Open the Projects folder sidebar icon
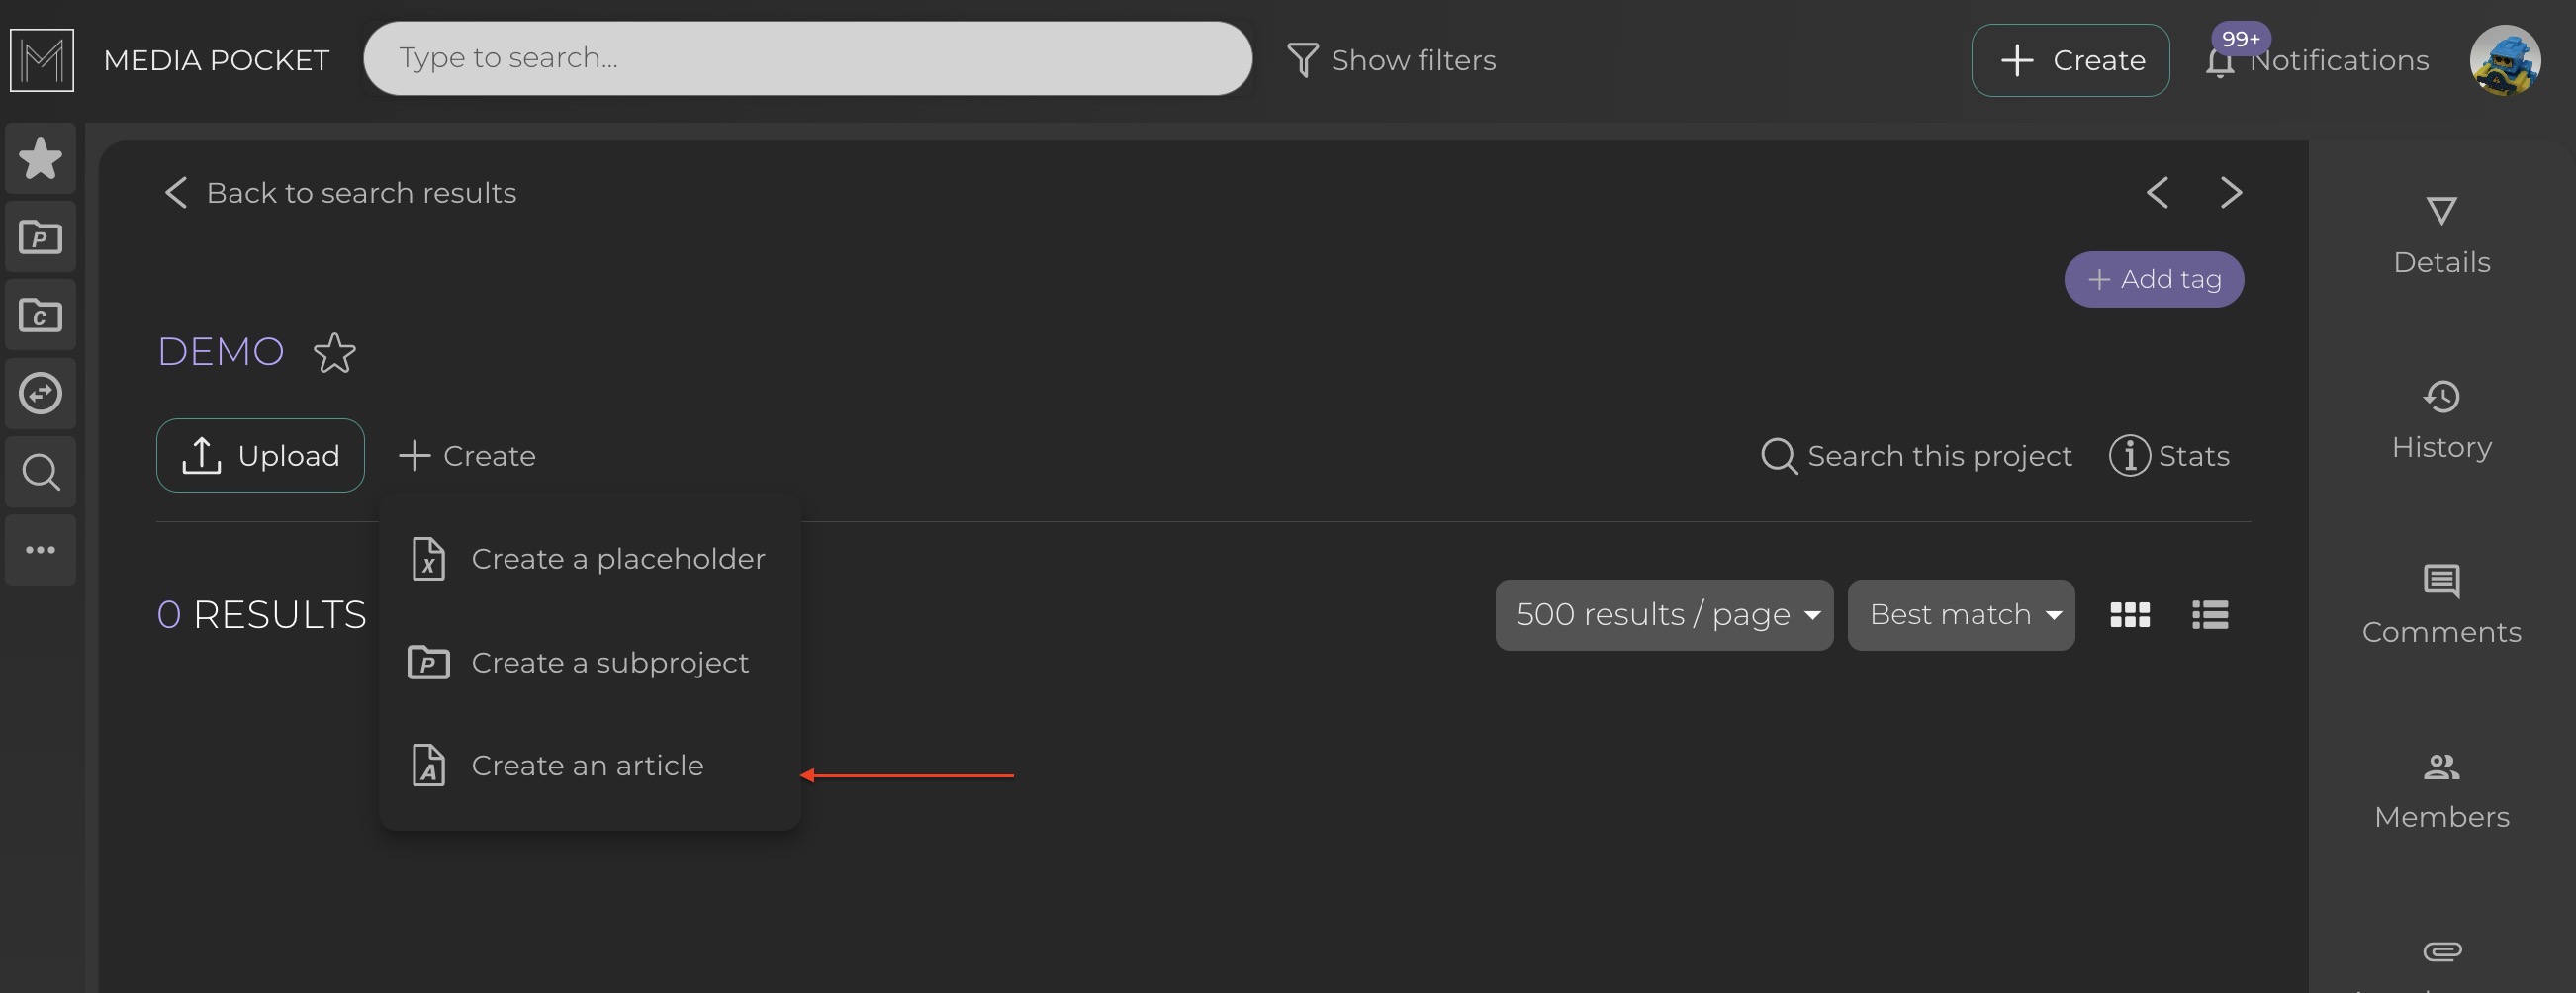The image size is (2576, 993). pos(40,237)
